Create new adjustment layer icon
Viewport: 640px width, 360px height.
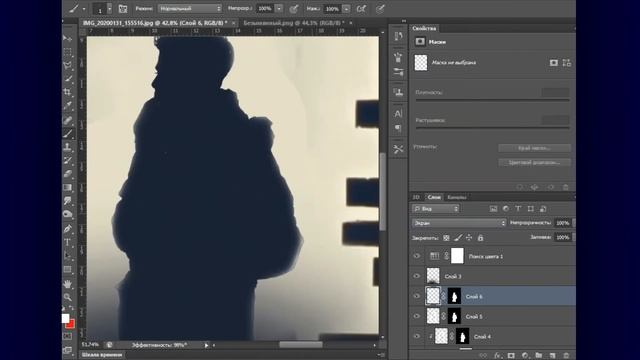(525, 356)
